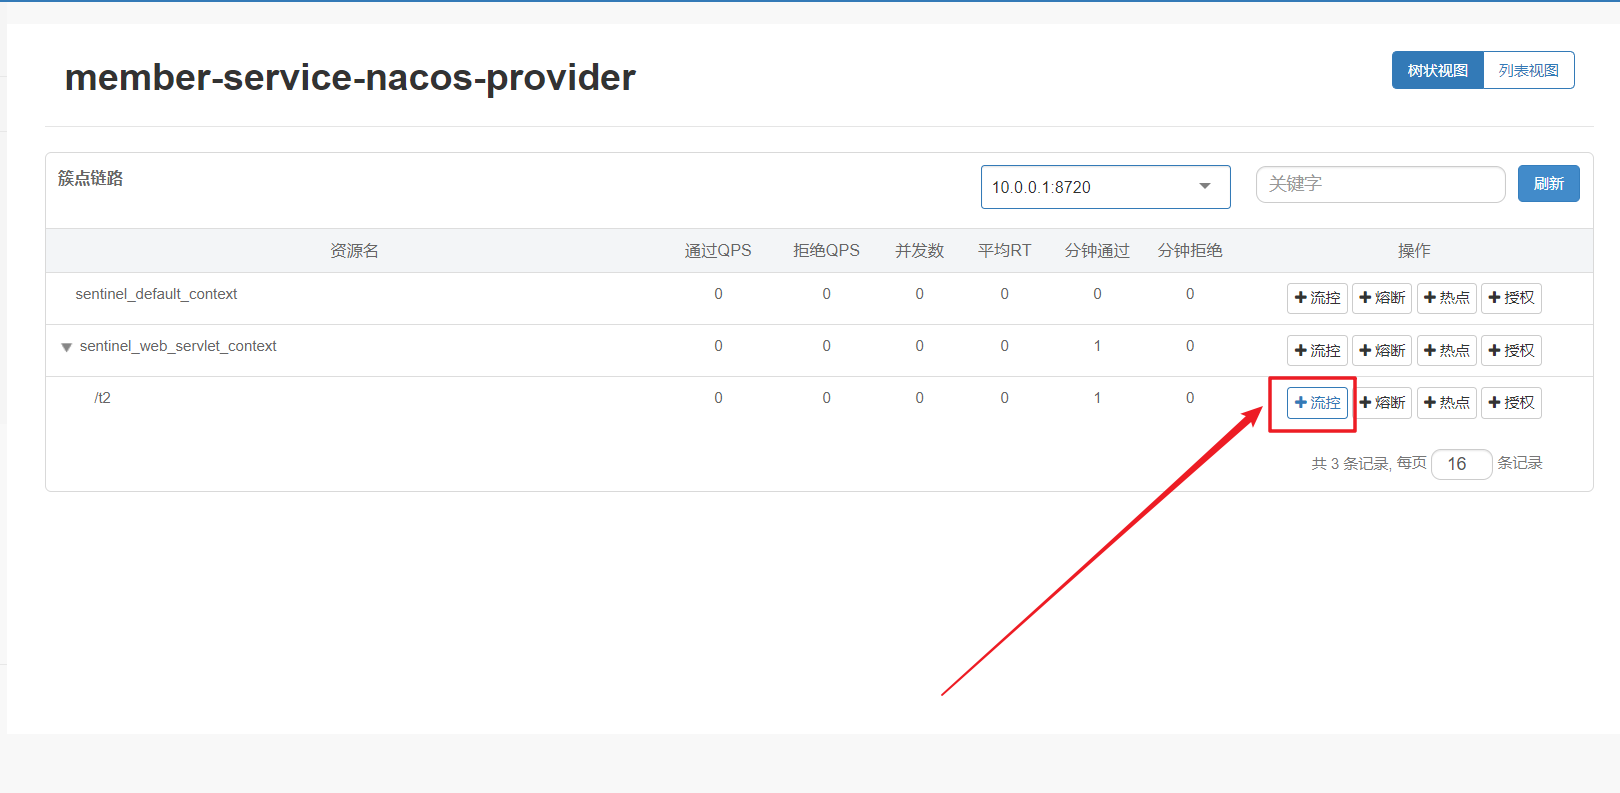
Task: Add circuit breaking for sentinel_web_servlet_context
Action: point(1382,351)
